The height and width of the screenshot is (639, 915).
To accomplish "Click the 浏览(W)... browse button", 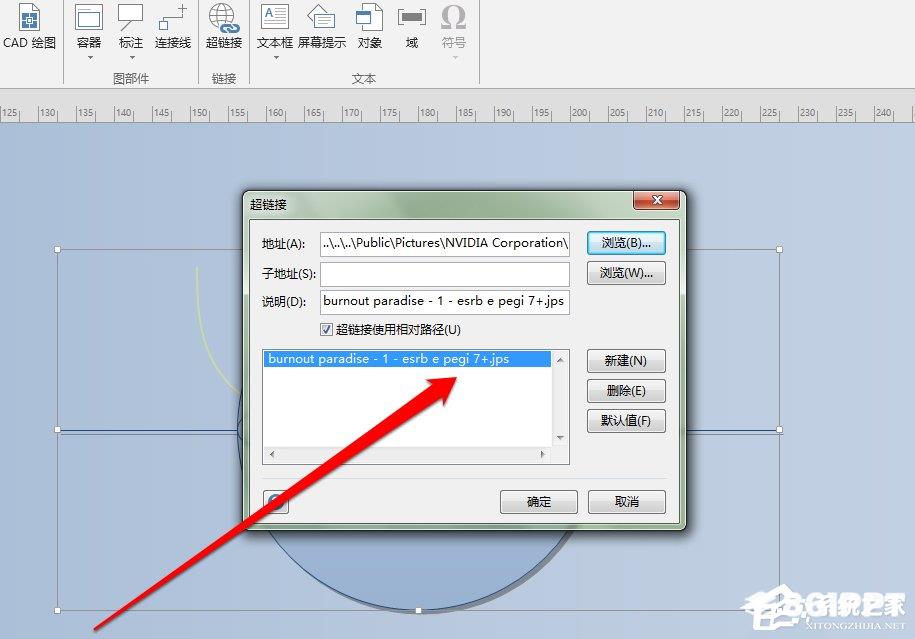I will [x=626, y=273].
